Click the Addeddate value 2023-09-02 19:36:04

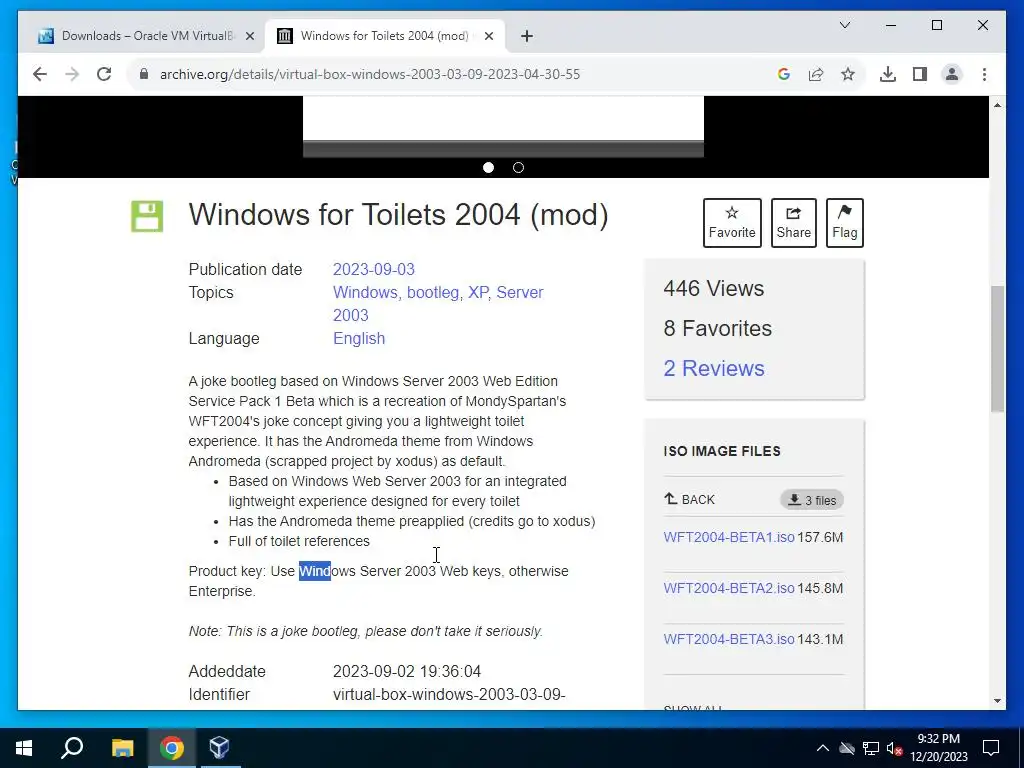(407, 671)
